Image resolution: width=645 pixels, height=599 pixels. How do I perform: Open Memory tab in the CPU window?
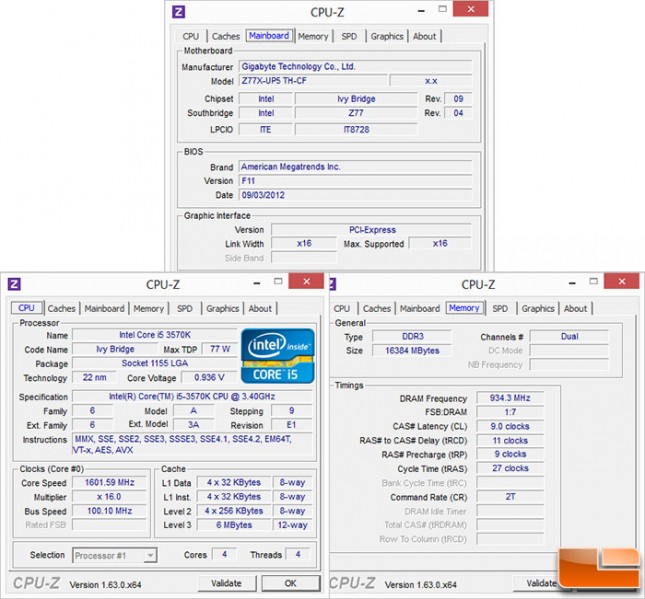click(148, 309)
